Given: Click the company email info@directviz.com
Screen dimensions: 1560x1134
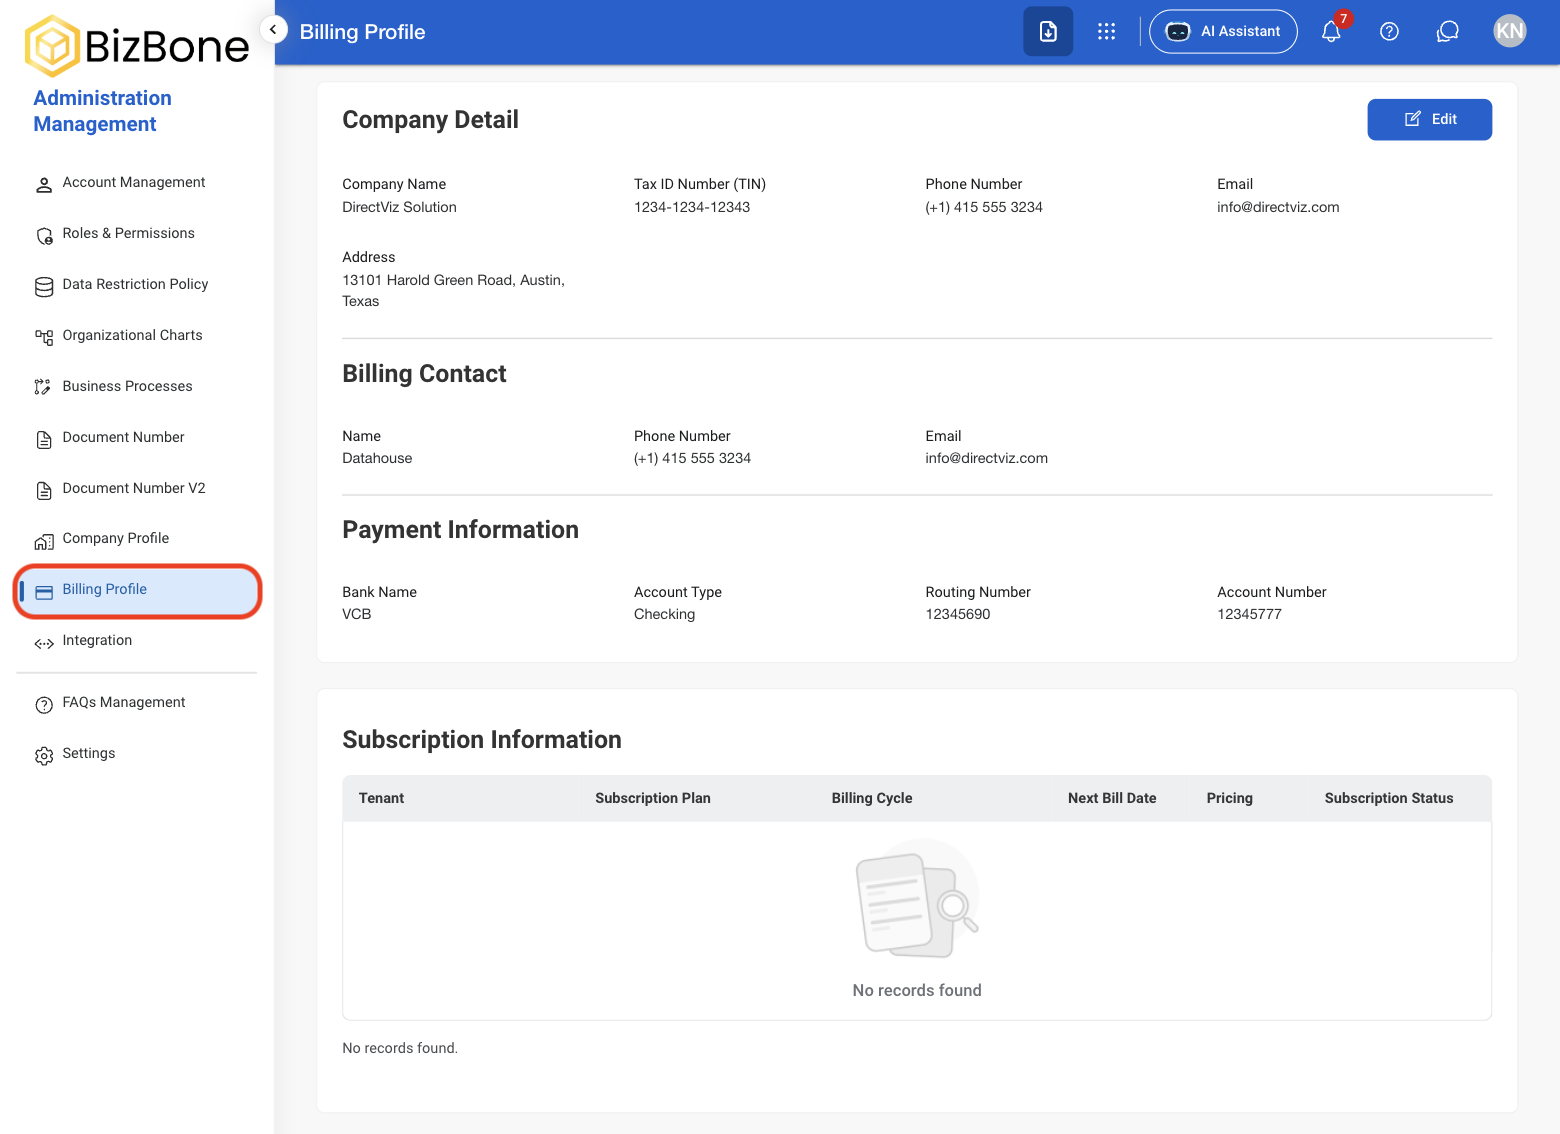Looking at the screenshot, I should [x=1278, y=207].
